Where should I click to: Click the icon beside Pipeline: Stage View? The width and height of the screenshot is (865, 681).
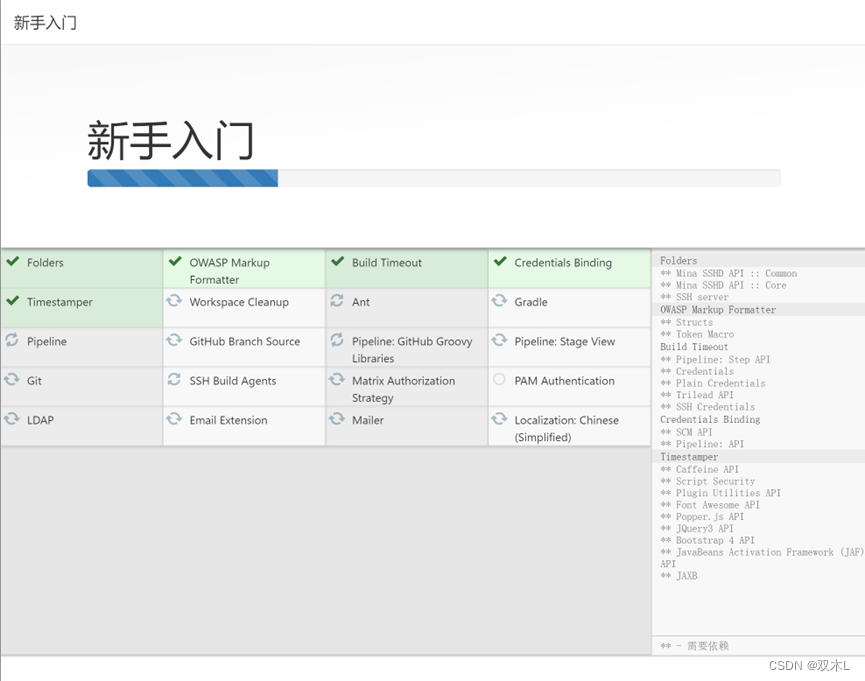click(499, 340)
